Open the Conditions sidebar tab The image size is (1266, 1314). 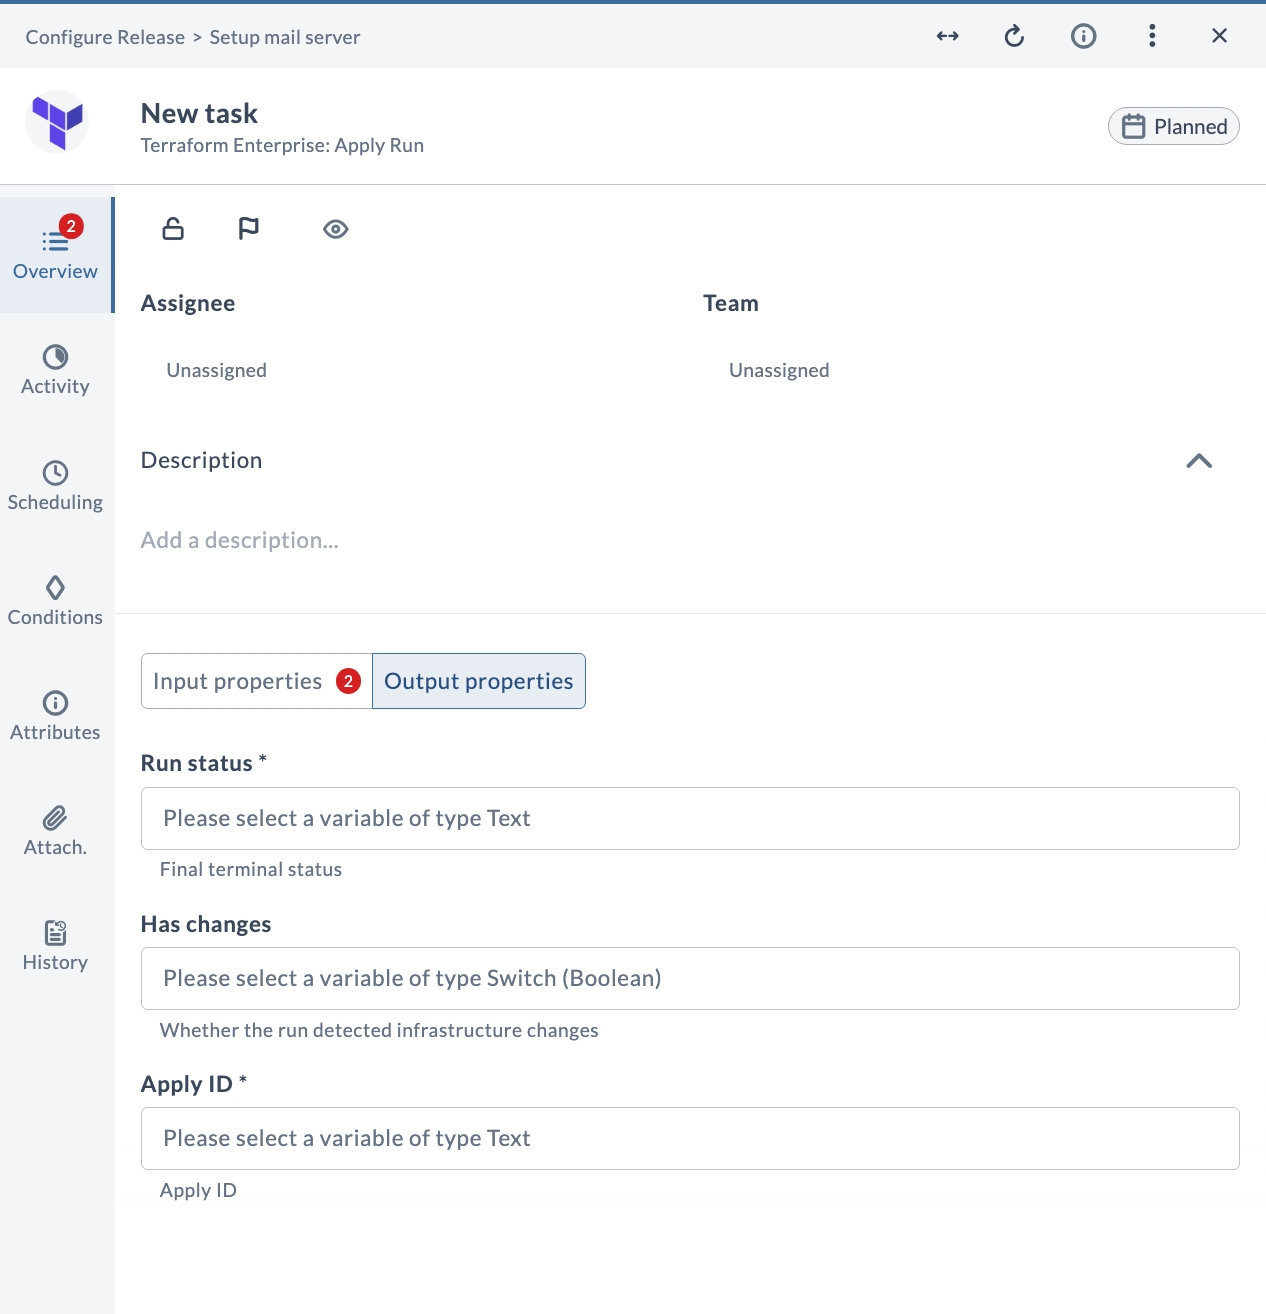56,601
